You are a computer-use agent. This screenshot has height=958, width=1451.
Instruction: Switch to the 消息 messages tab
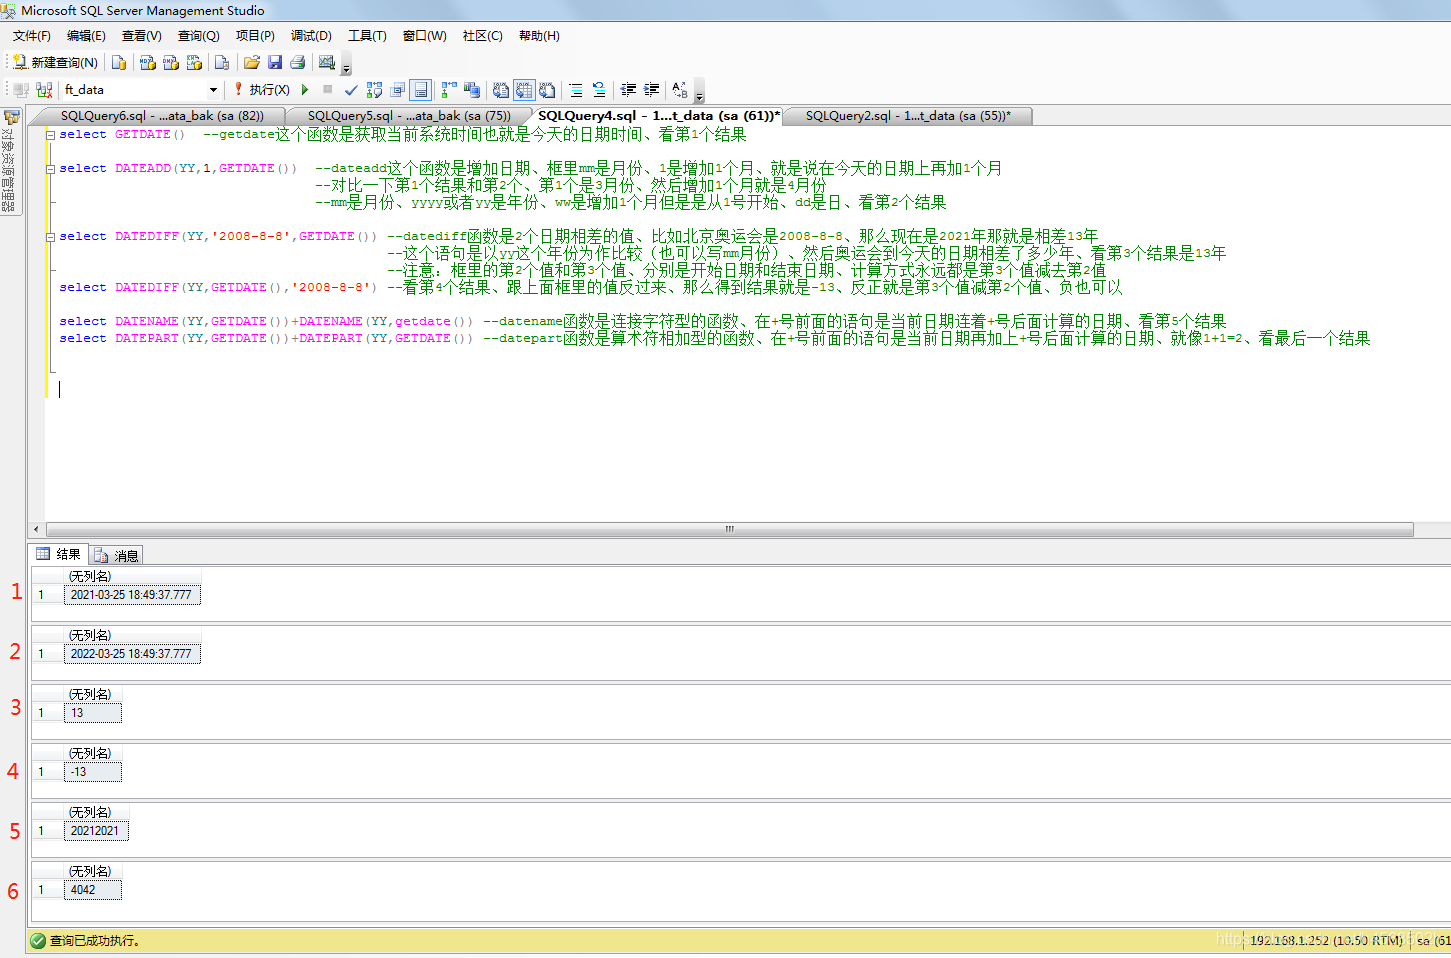(117, 555)
